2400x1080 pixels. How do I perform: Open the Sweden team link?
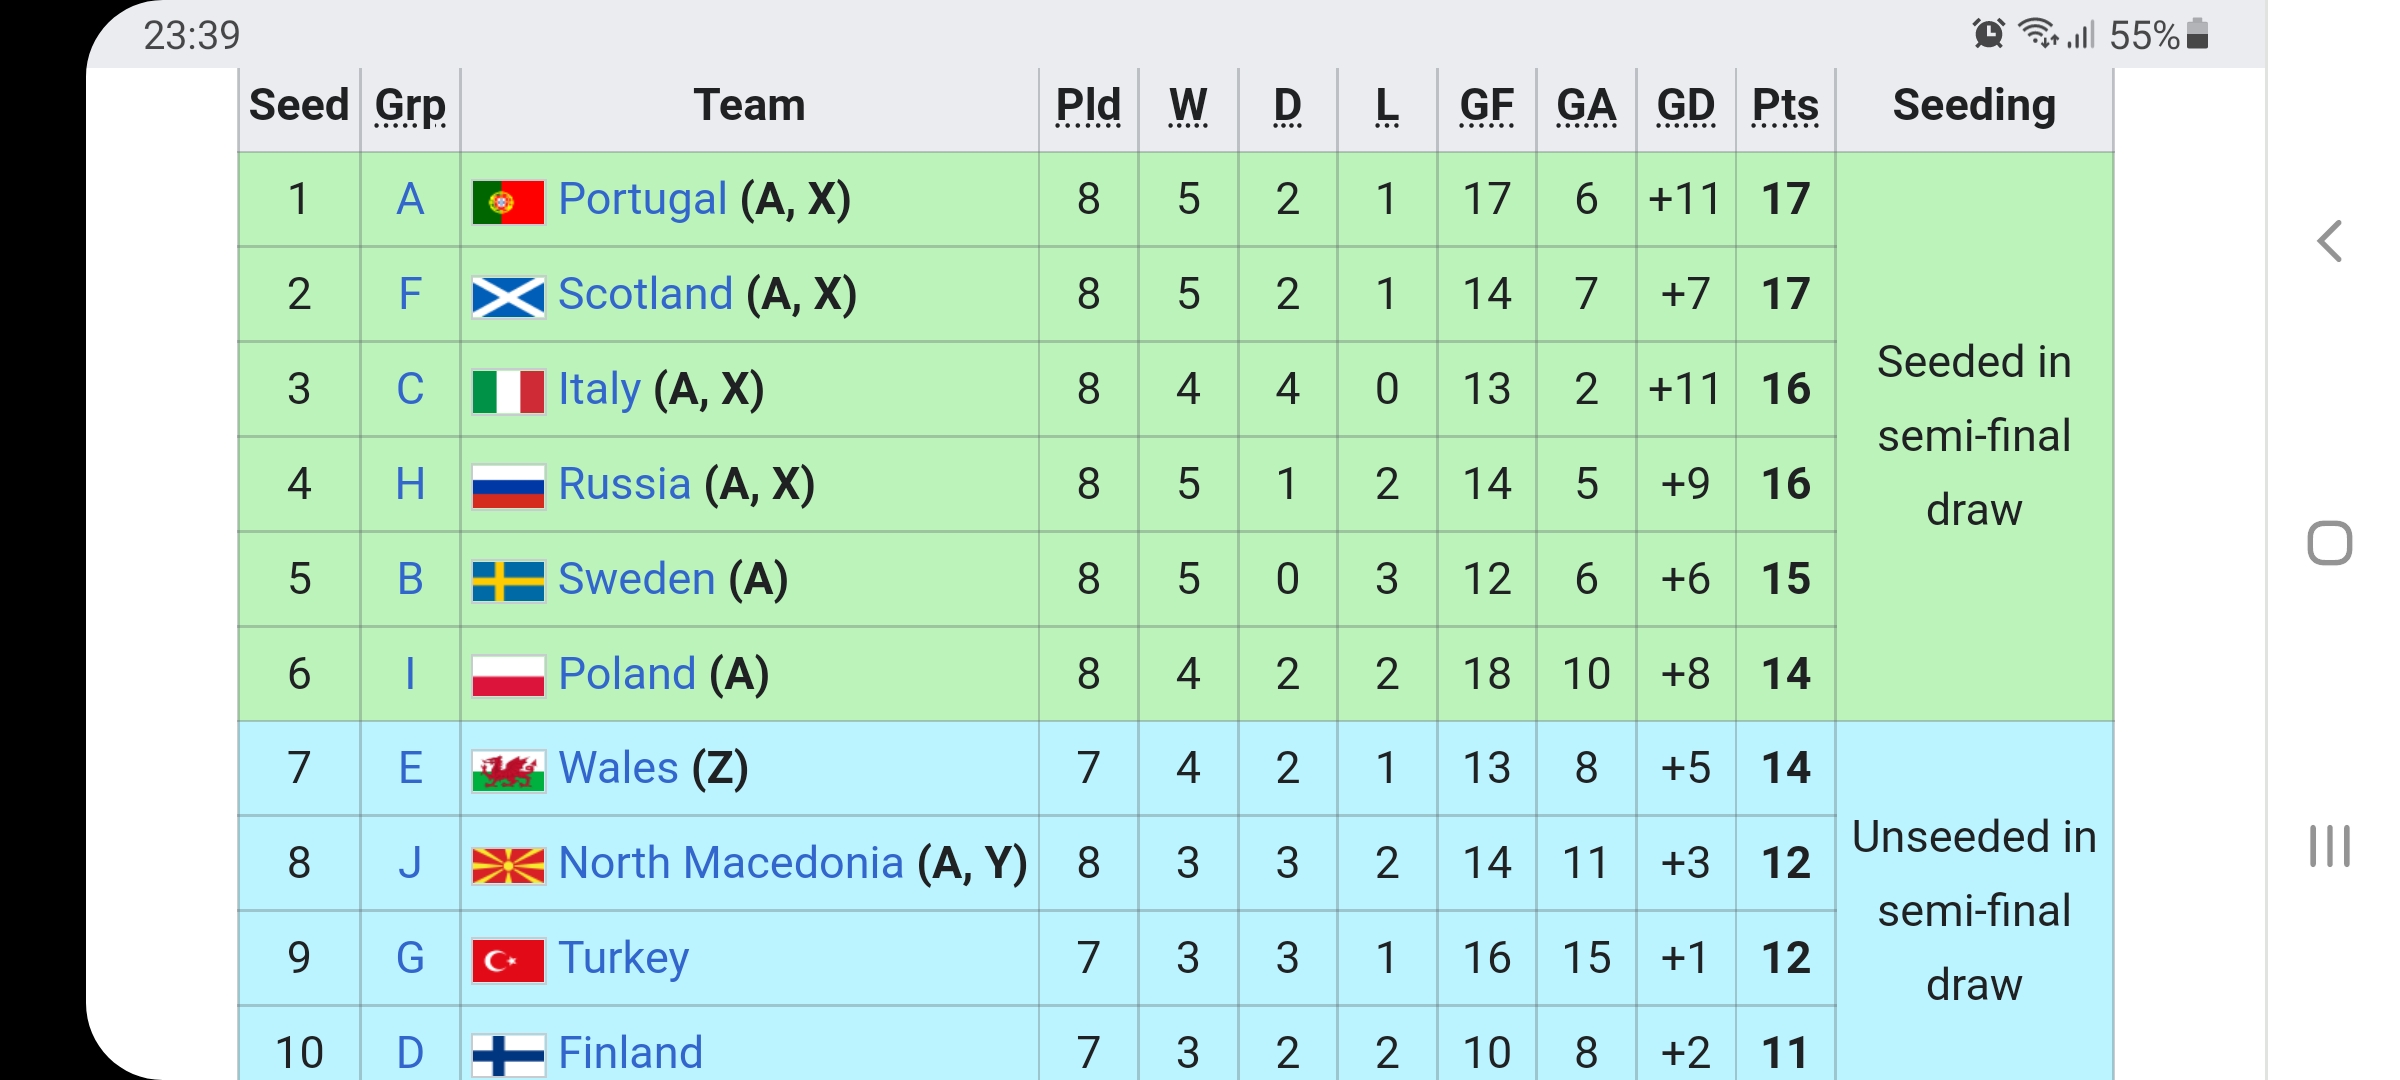[637, 579]
